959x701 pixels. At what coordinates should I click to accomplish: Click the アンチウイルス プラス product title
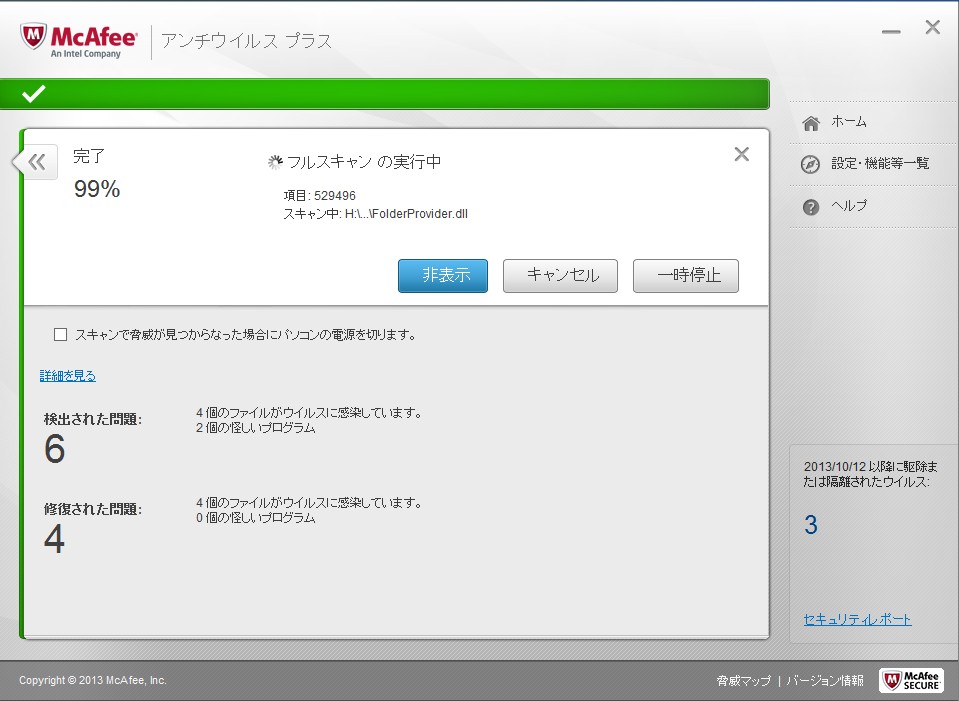tap(246, 40)
